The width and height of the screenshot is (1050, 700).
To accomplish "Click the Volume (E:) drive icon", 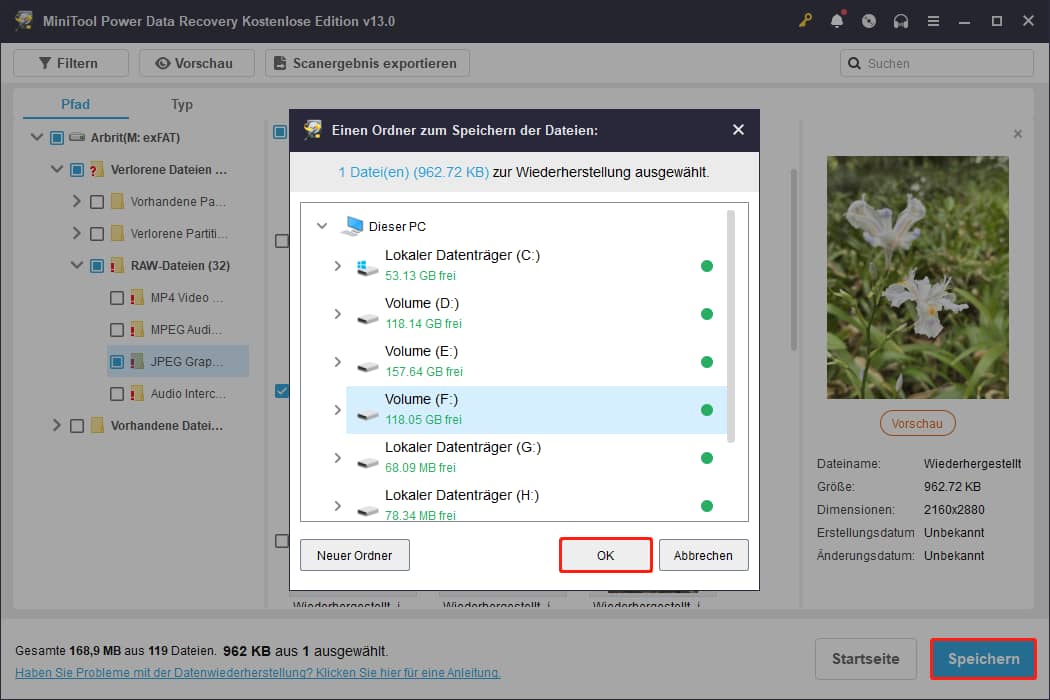I will click(367, 366).
